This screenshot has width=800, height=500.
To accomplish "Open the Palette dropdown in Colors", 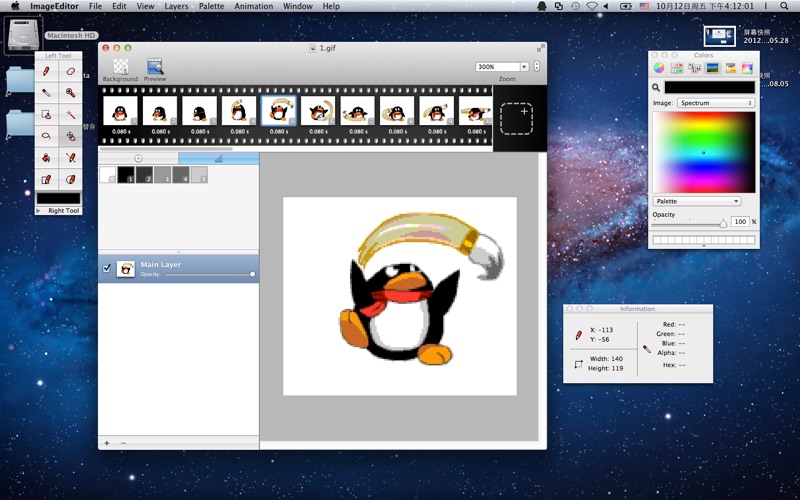I will click(x=697, y=201).
